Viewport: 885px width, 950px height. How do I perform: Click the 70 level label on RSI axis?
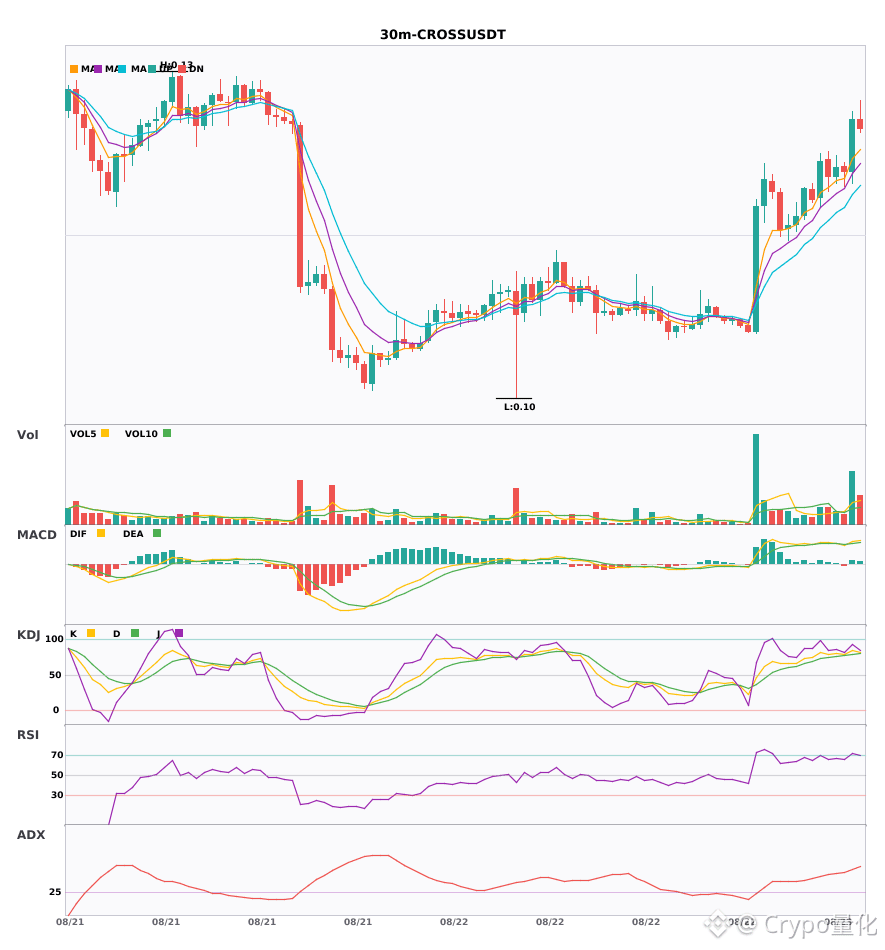click(57, 755)
